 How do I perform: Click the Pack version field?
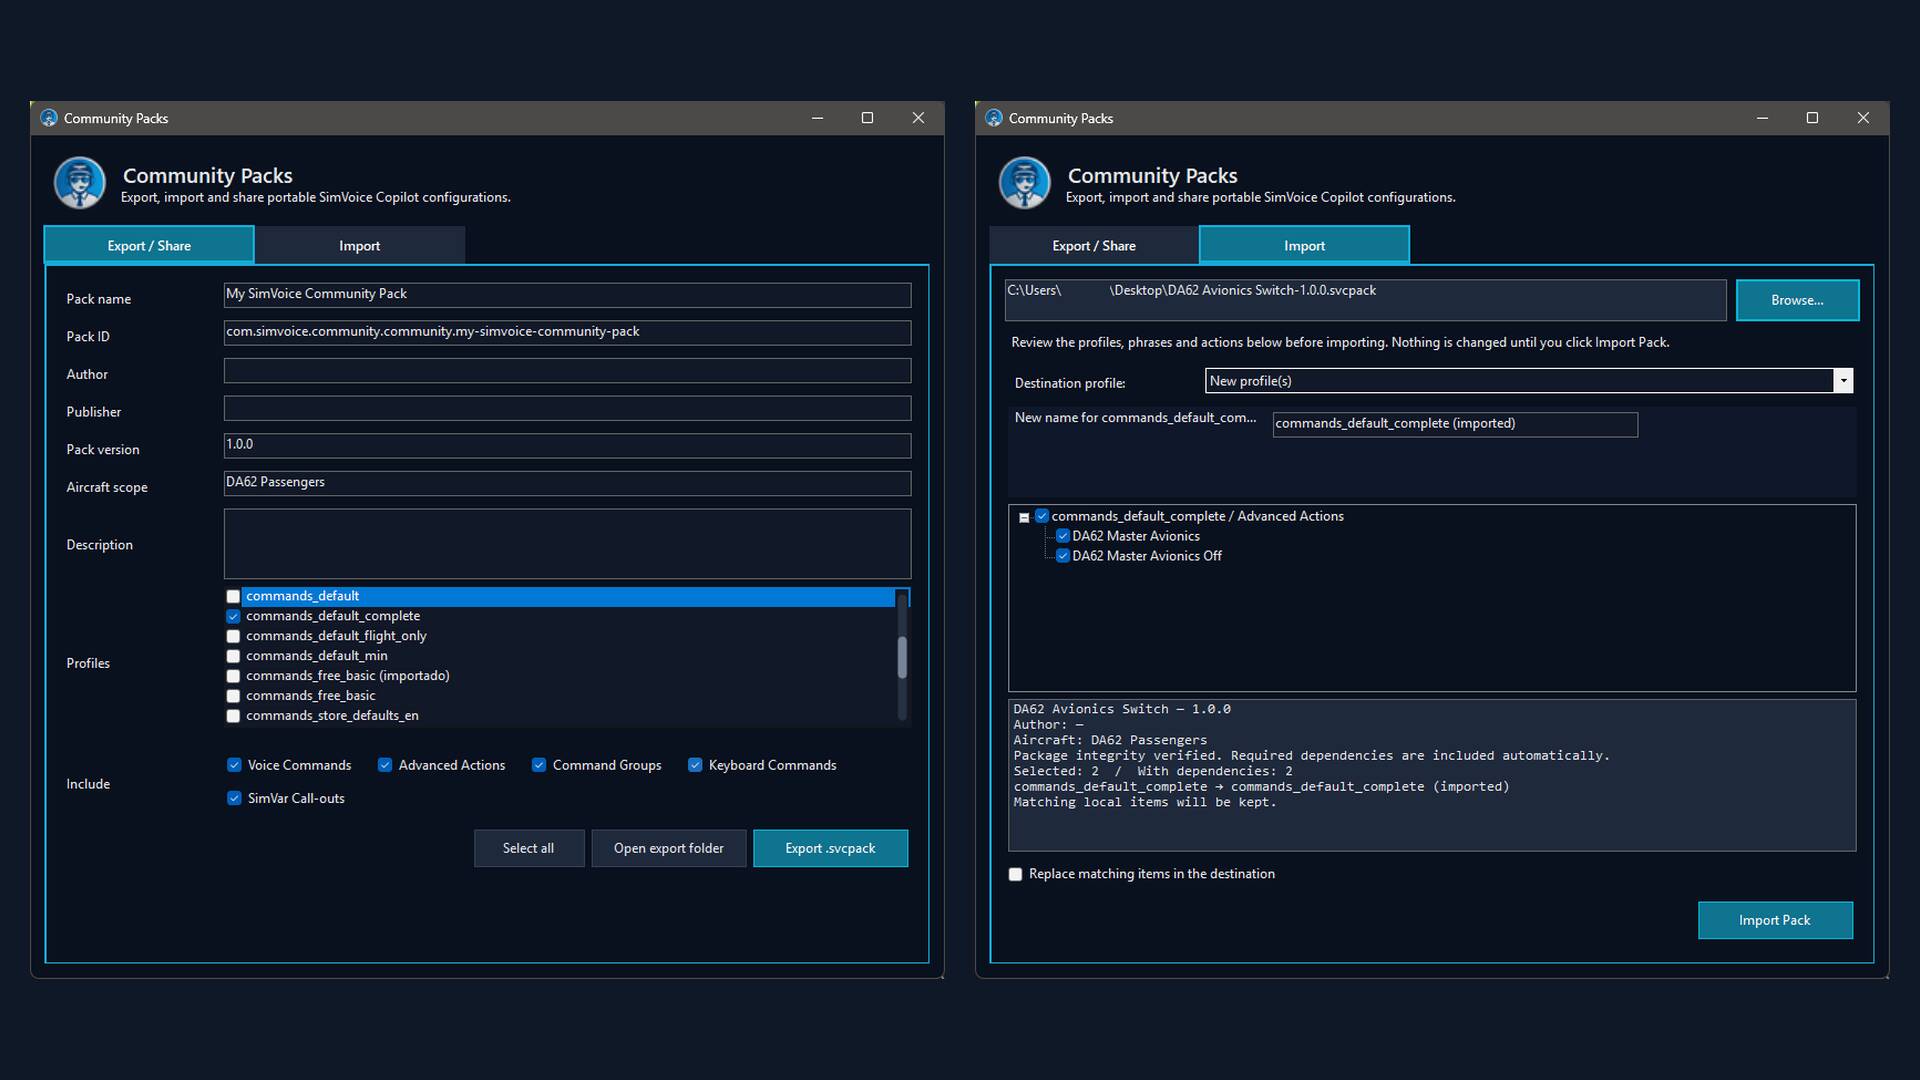point(567,446)
